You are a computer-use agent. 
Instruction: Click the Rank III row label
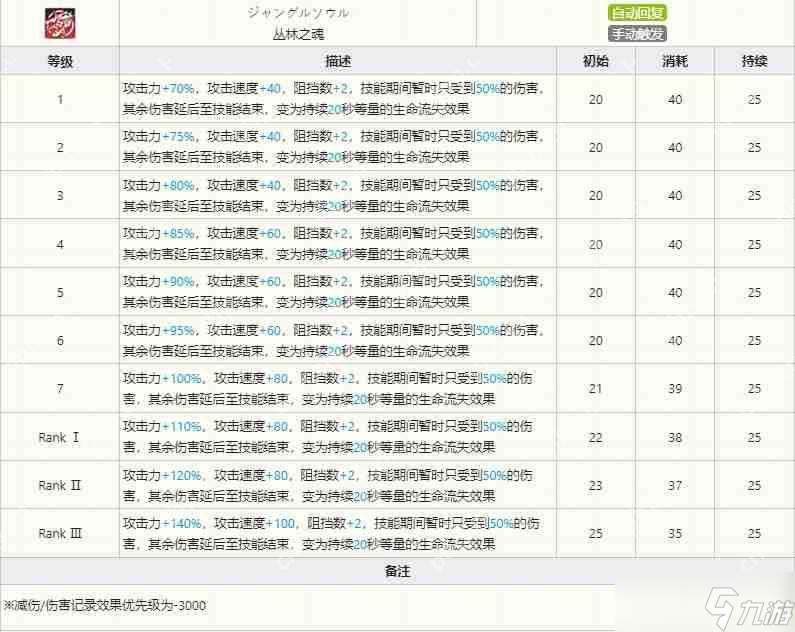click(60, 534)
